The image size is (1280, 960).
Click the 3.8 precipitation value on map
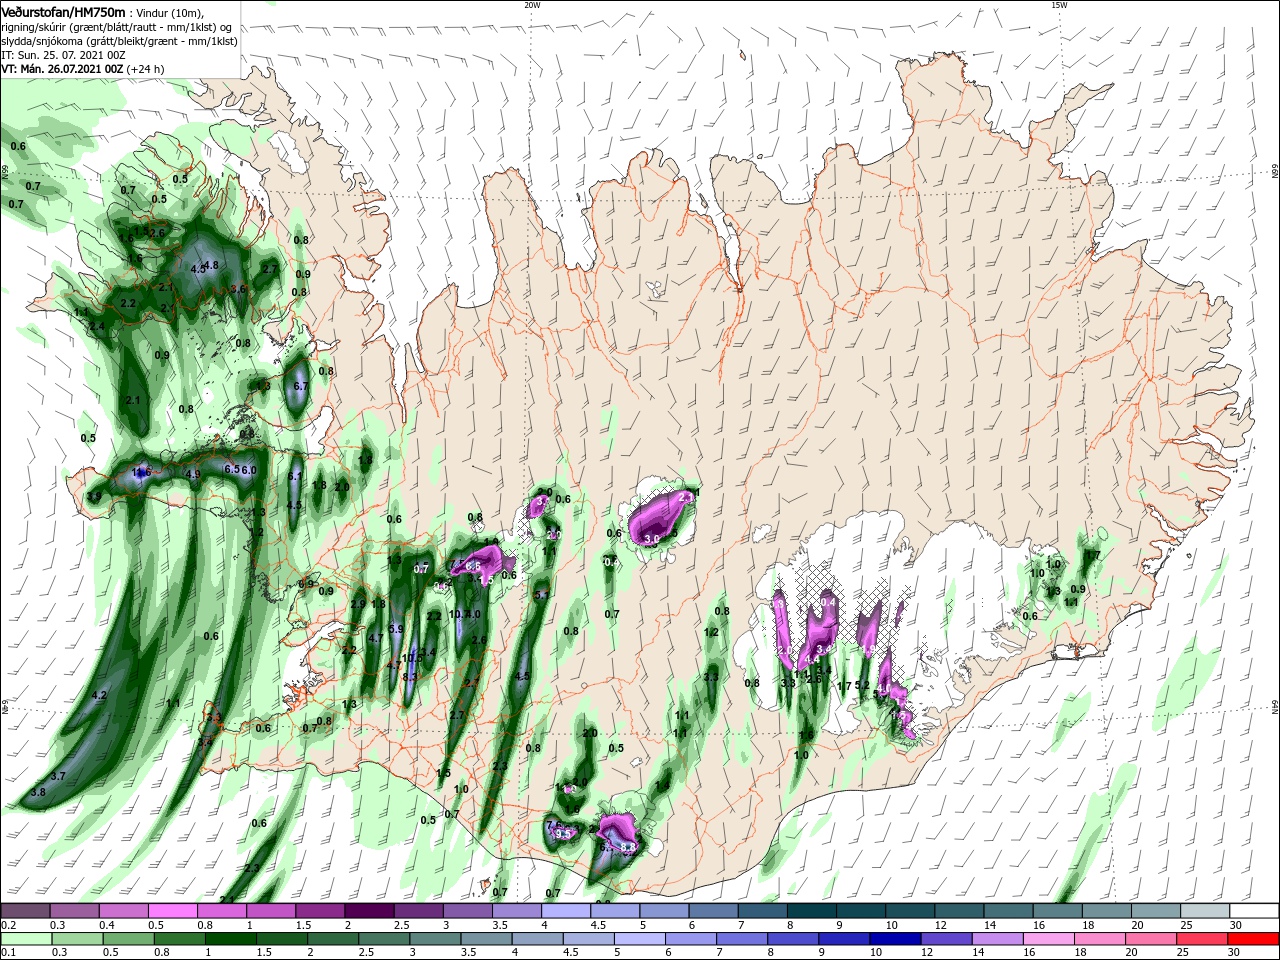tap(38, 792)
